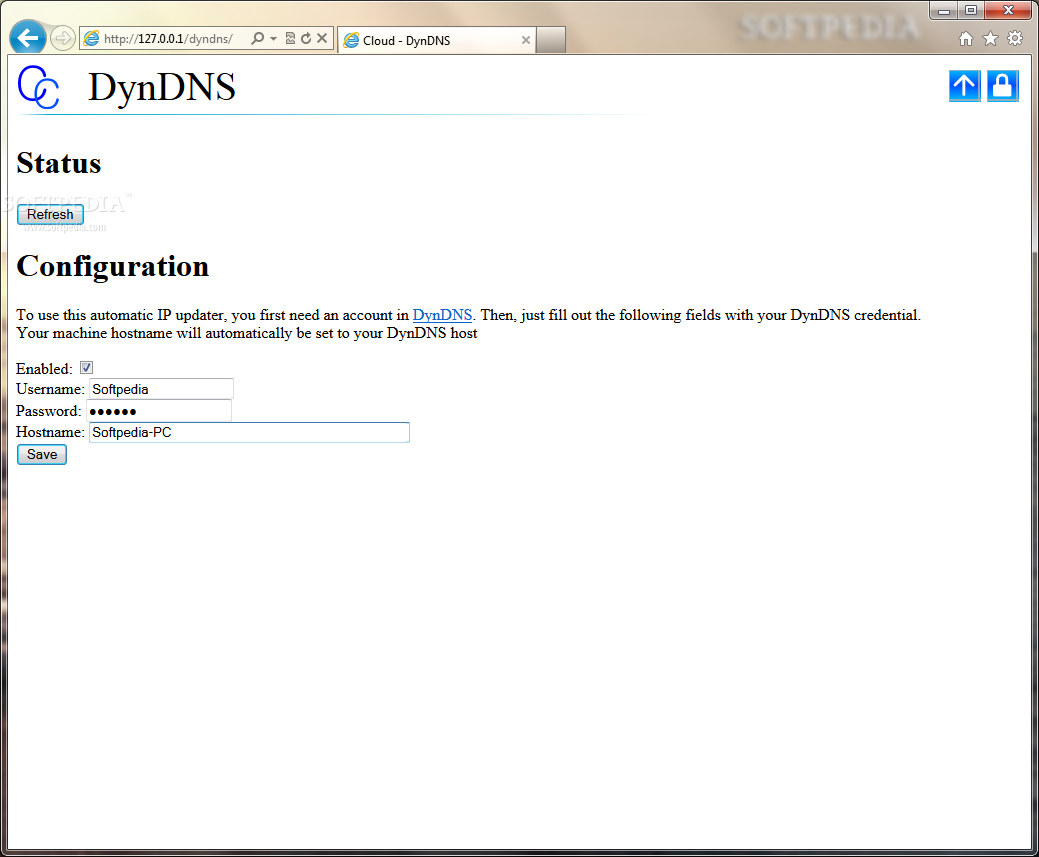The height and width of the screenshot is (857, 1039).
Task: Go back with the browser Back arrow
Action: pos(28,38)
